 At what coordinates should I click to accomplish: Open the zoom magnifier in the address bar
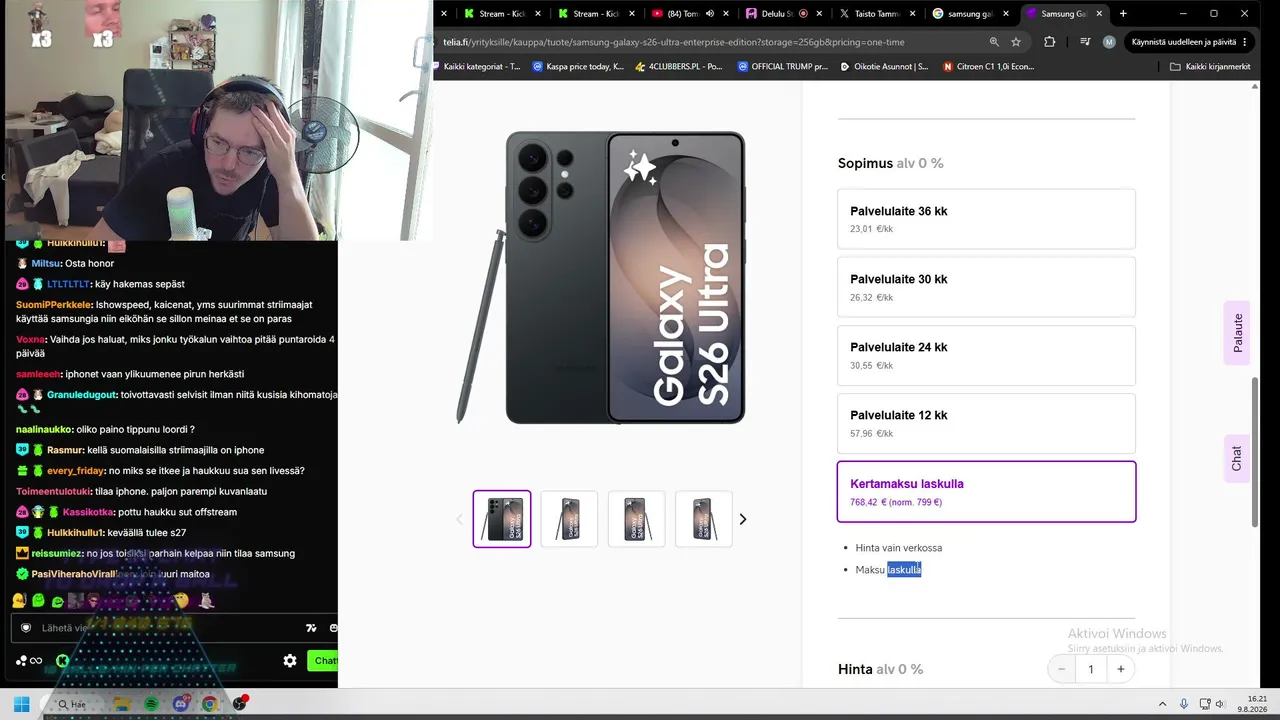994,42
